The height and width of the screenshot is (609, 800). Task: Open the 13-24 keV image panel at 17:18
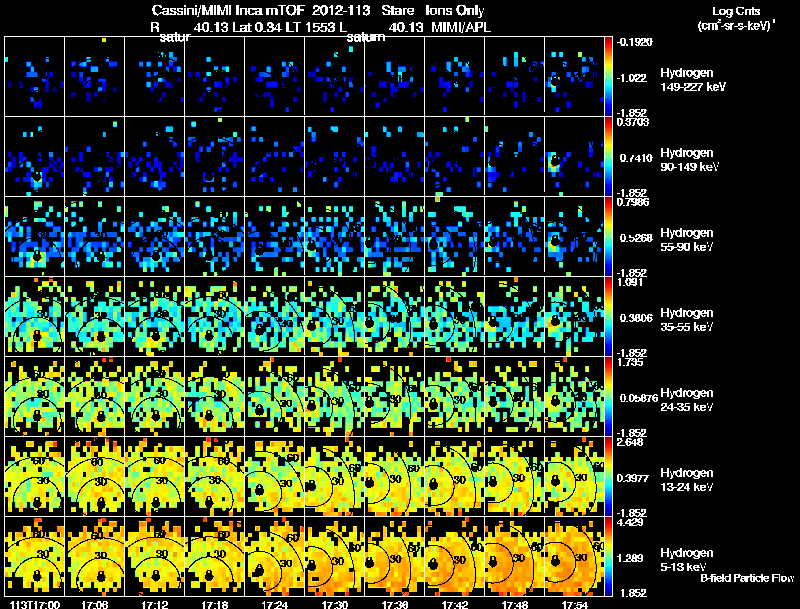(215, 476)
